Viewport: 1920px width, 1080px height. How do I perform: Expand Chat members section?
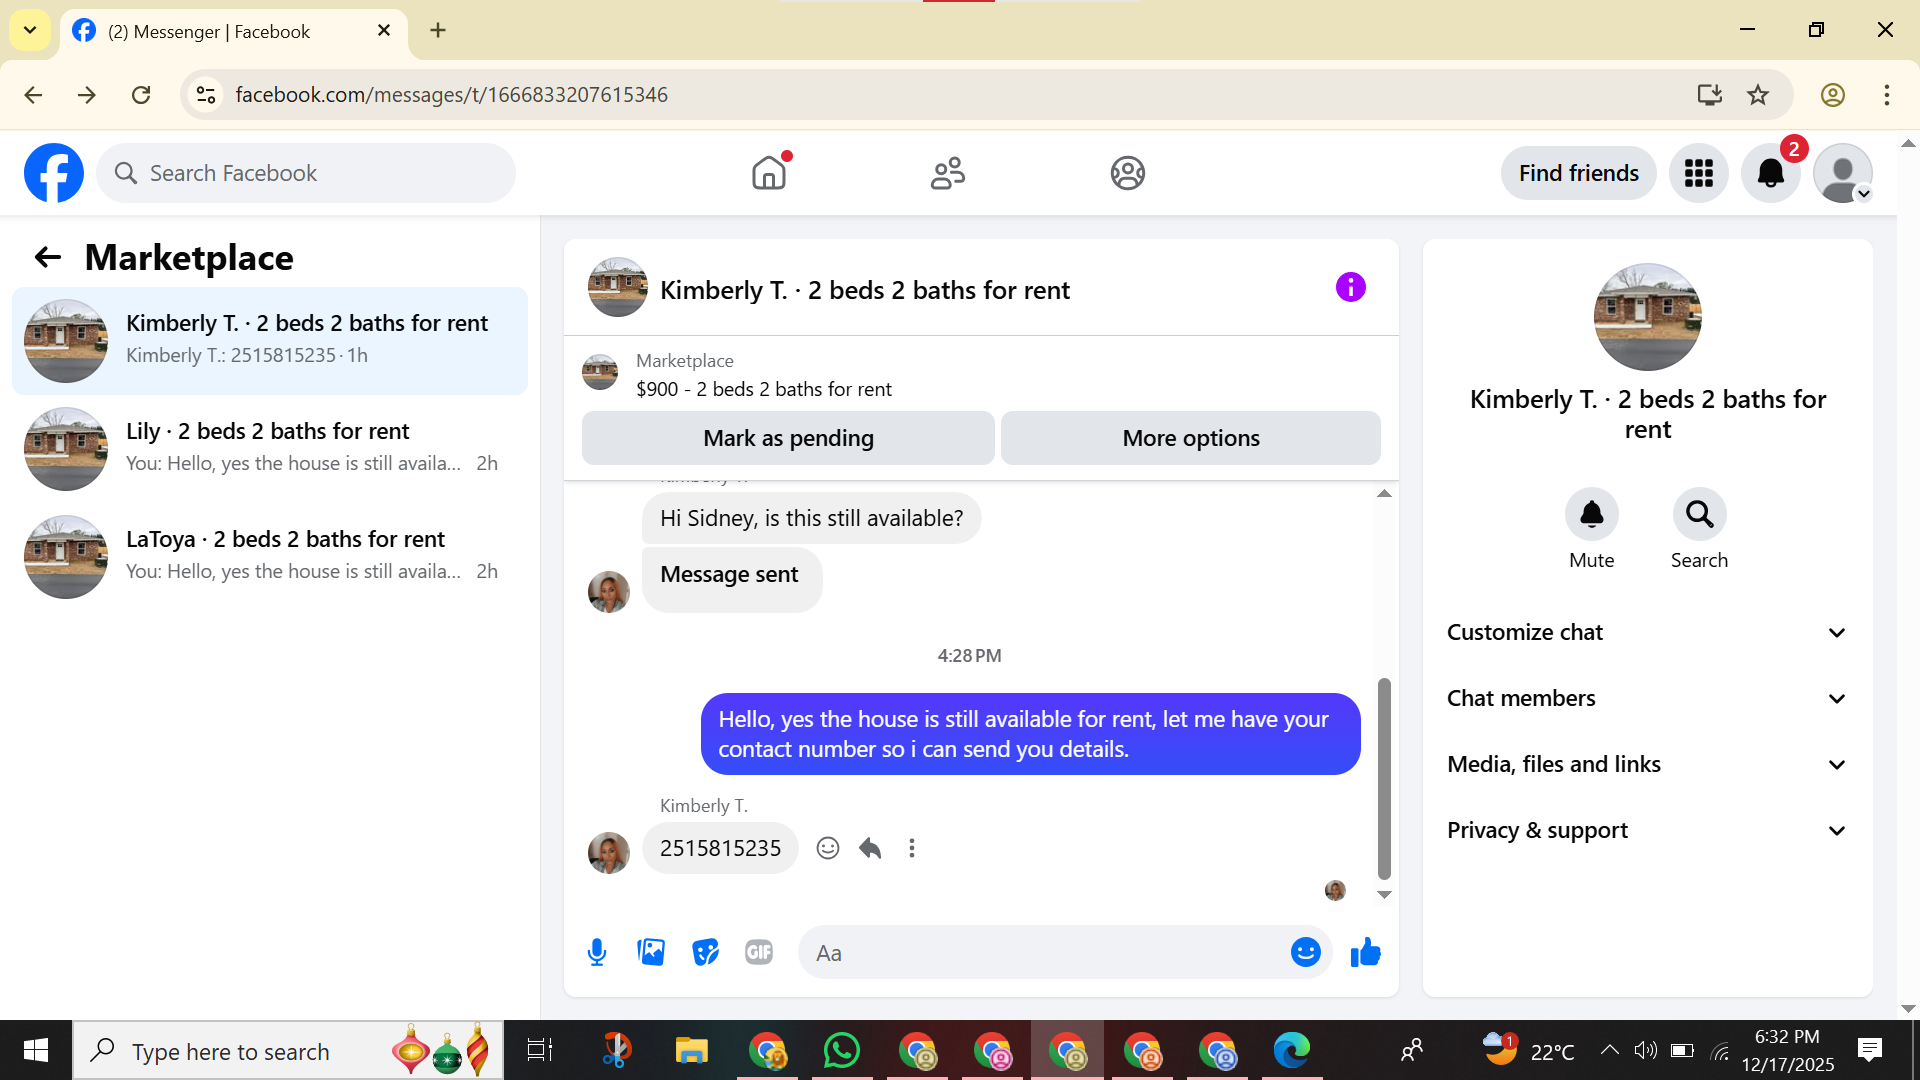(1647, 698)
